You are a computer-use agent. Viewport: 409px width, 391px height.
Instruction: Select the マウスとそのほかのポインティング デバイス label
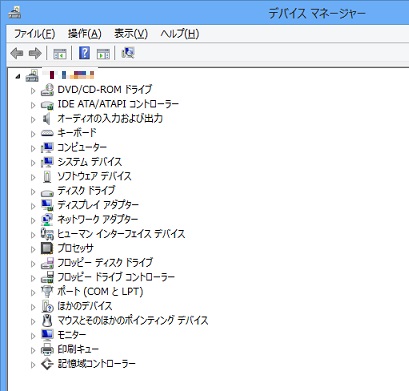click(x=133, y=320)
